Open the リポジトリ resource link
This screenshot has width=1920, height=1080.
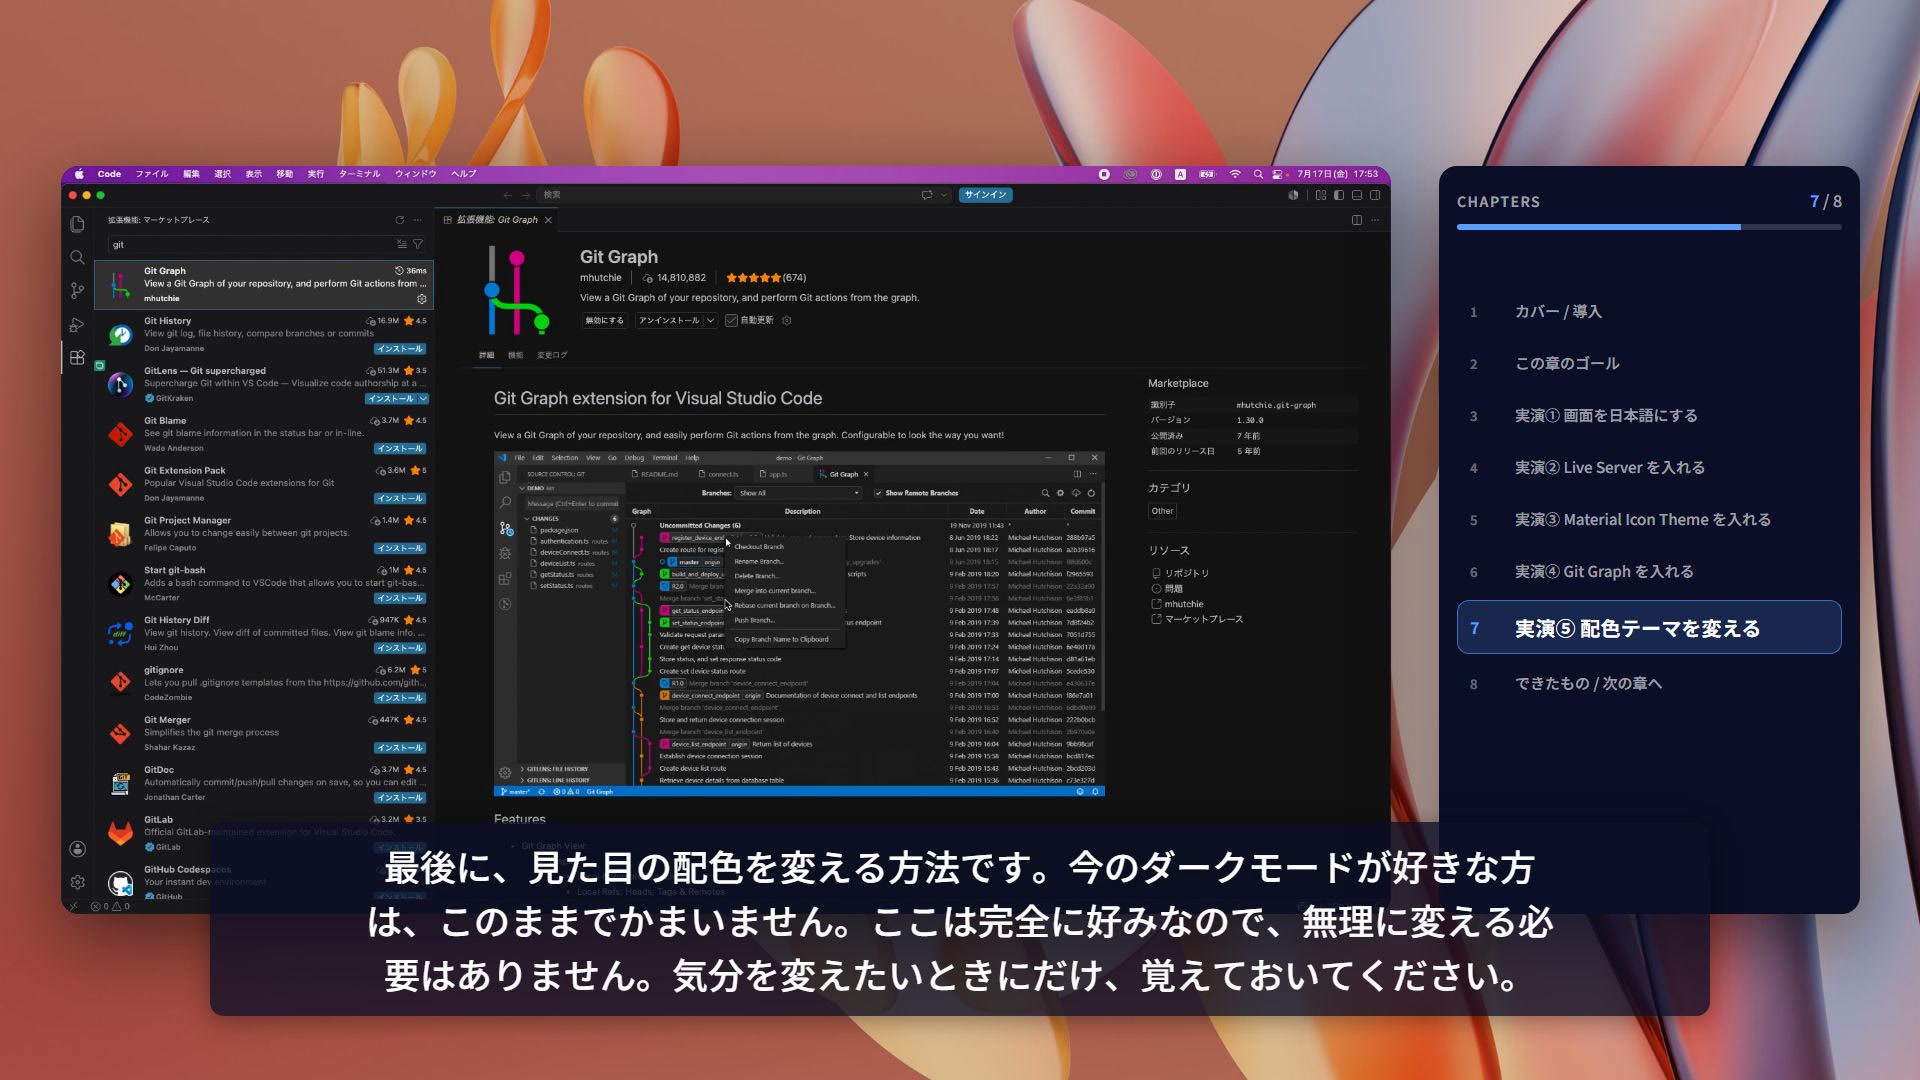[x=1187, y=573]
